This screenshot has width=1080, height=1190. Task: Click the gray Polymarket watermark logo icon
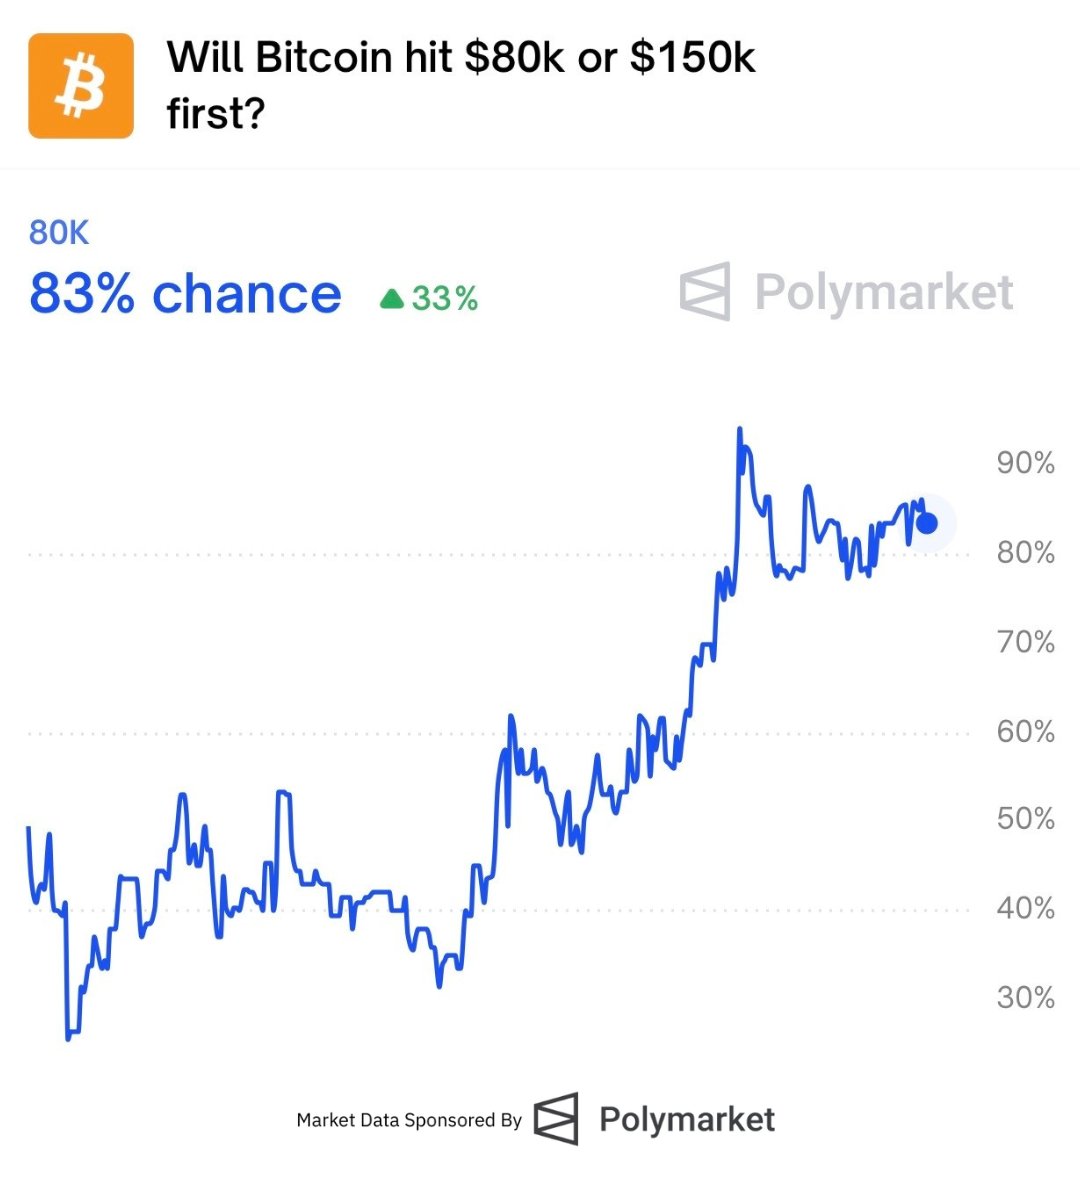pyautogui.click(x=705, y=292)
